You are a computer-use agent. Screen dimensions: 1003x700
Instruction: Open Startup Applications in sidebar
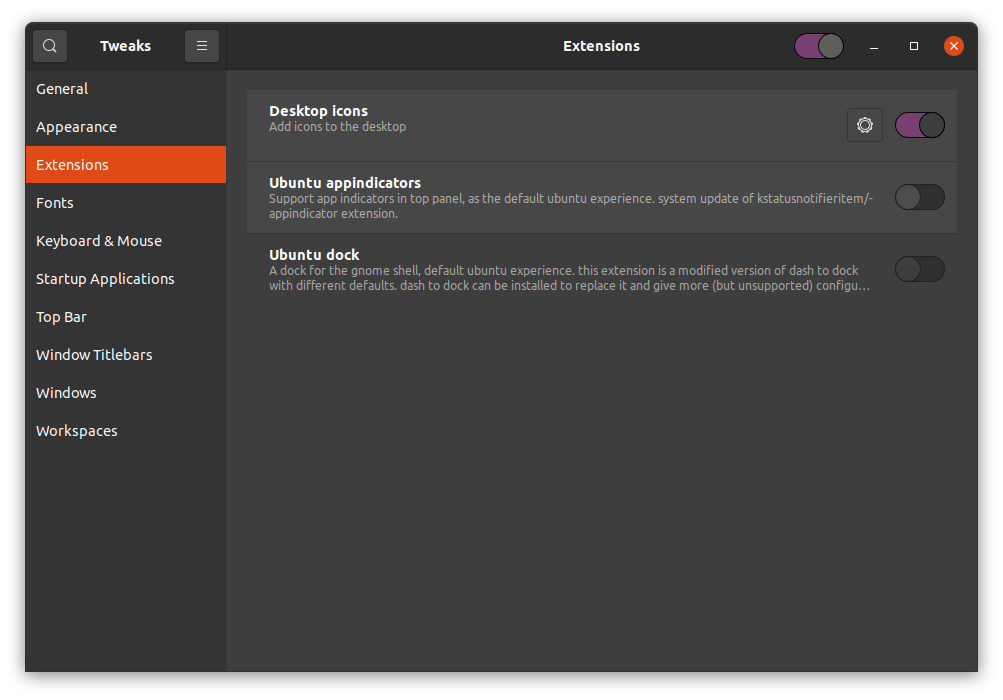click(x=126, y=279)
